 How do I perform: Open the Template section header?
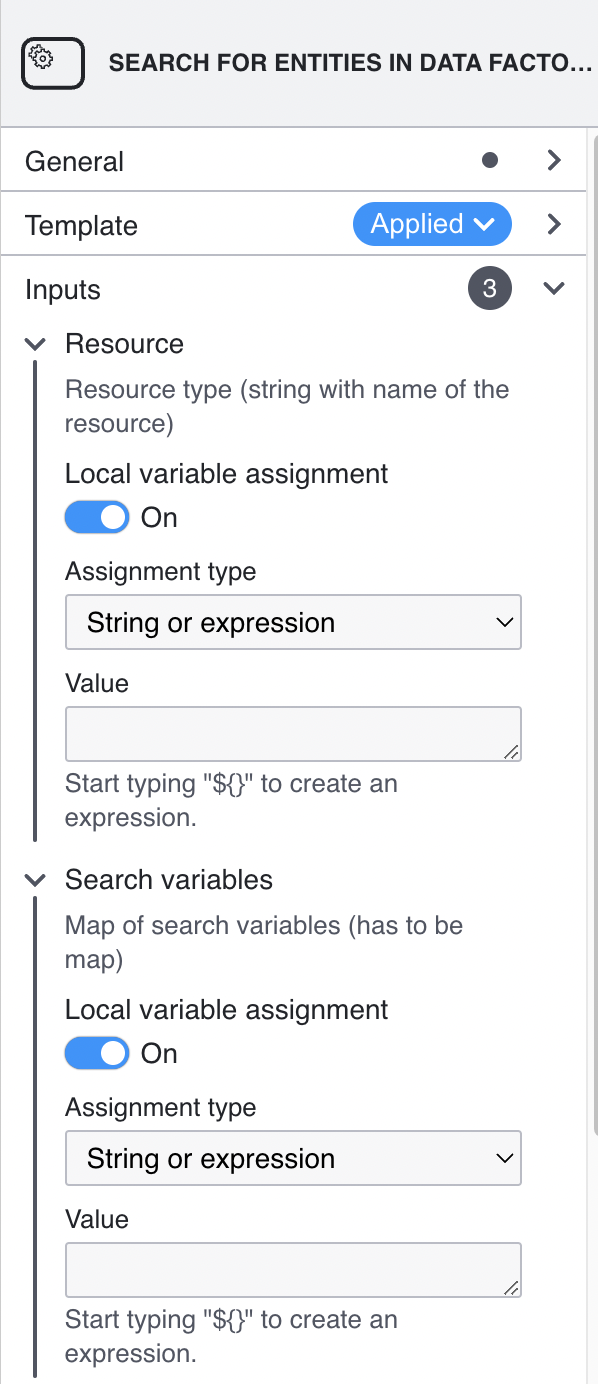click(293, 224)
